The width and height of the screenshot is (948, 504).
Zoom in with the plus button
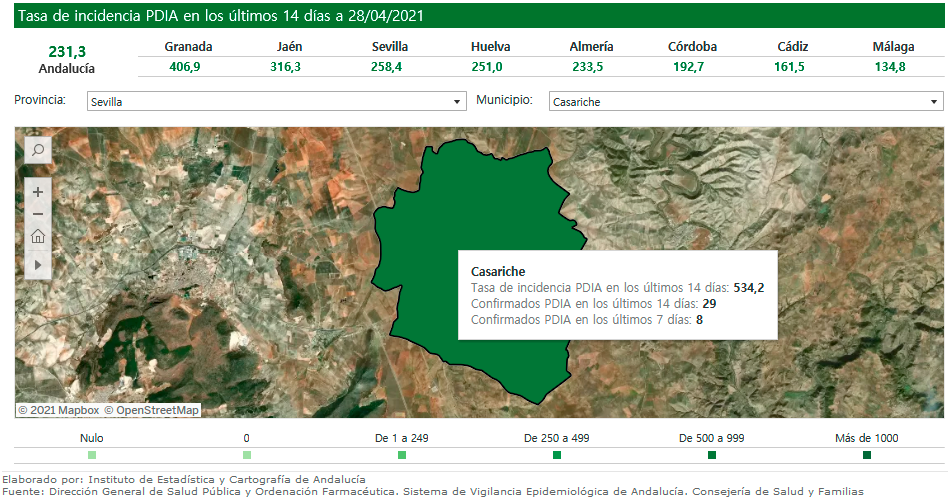tap(38, 191)
